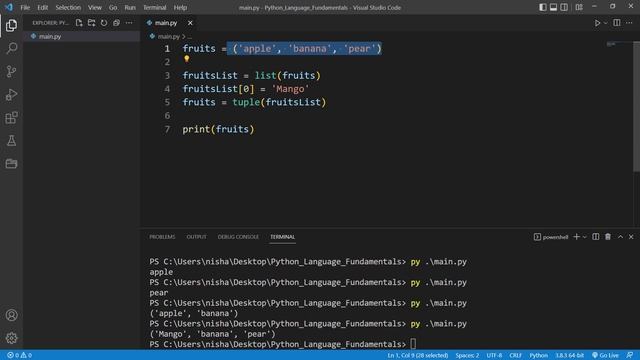Open Run and Debug view
The height and width of the screenshot is (360, 640).
click(x=11, y=95)
